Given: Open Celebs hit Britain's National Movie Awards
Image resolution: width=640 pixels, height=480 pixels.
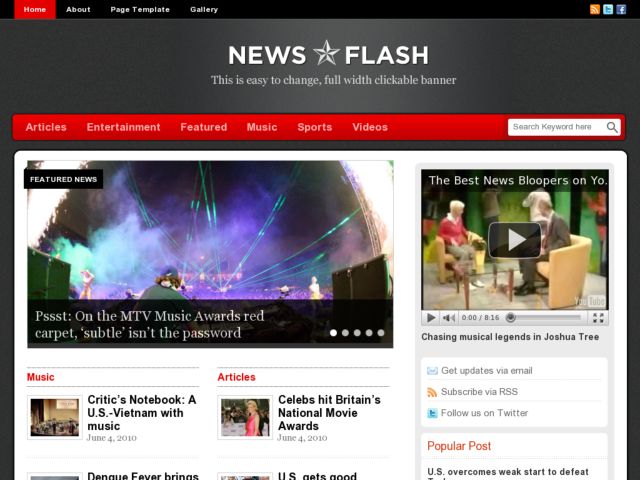Looking at the screenshot, I should pos(329,413).
